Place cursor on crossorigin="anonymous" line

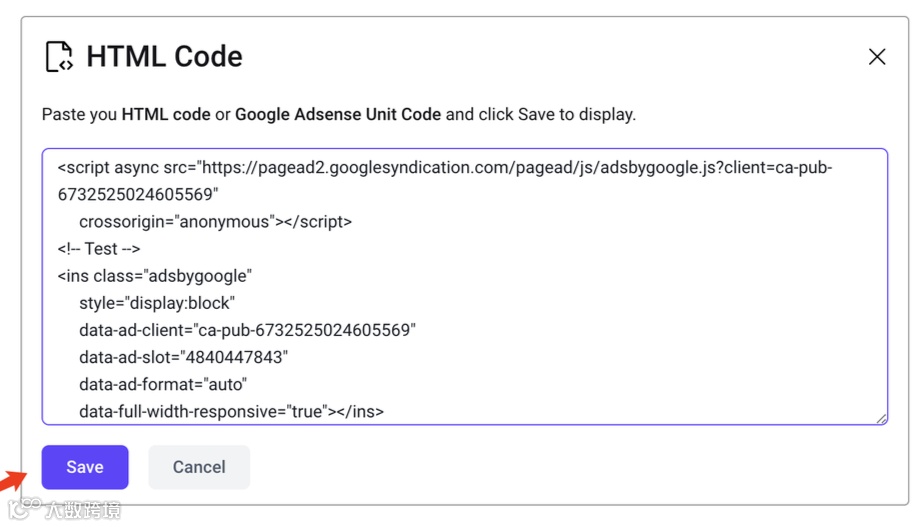click(x=215, y=222)
